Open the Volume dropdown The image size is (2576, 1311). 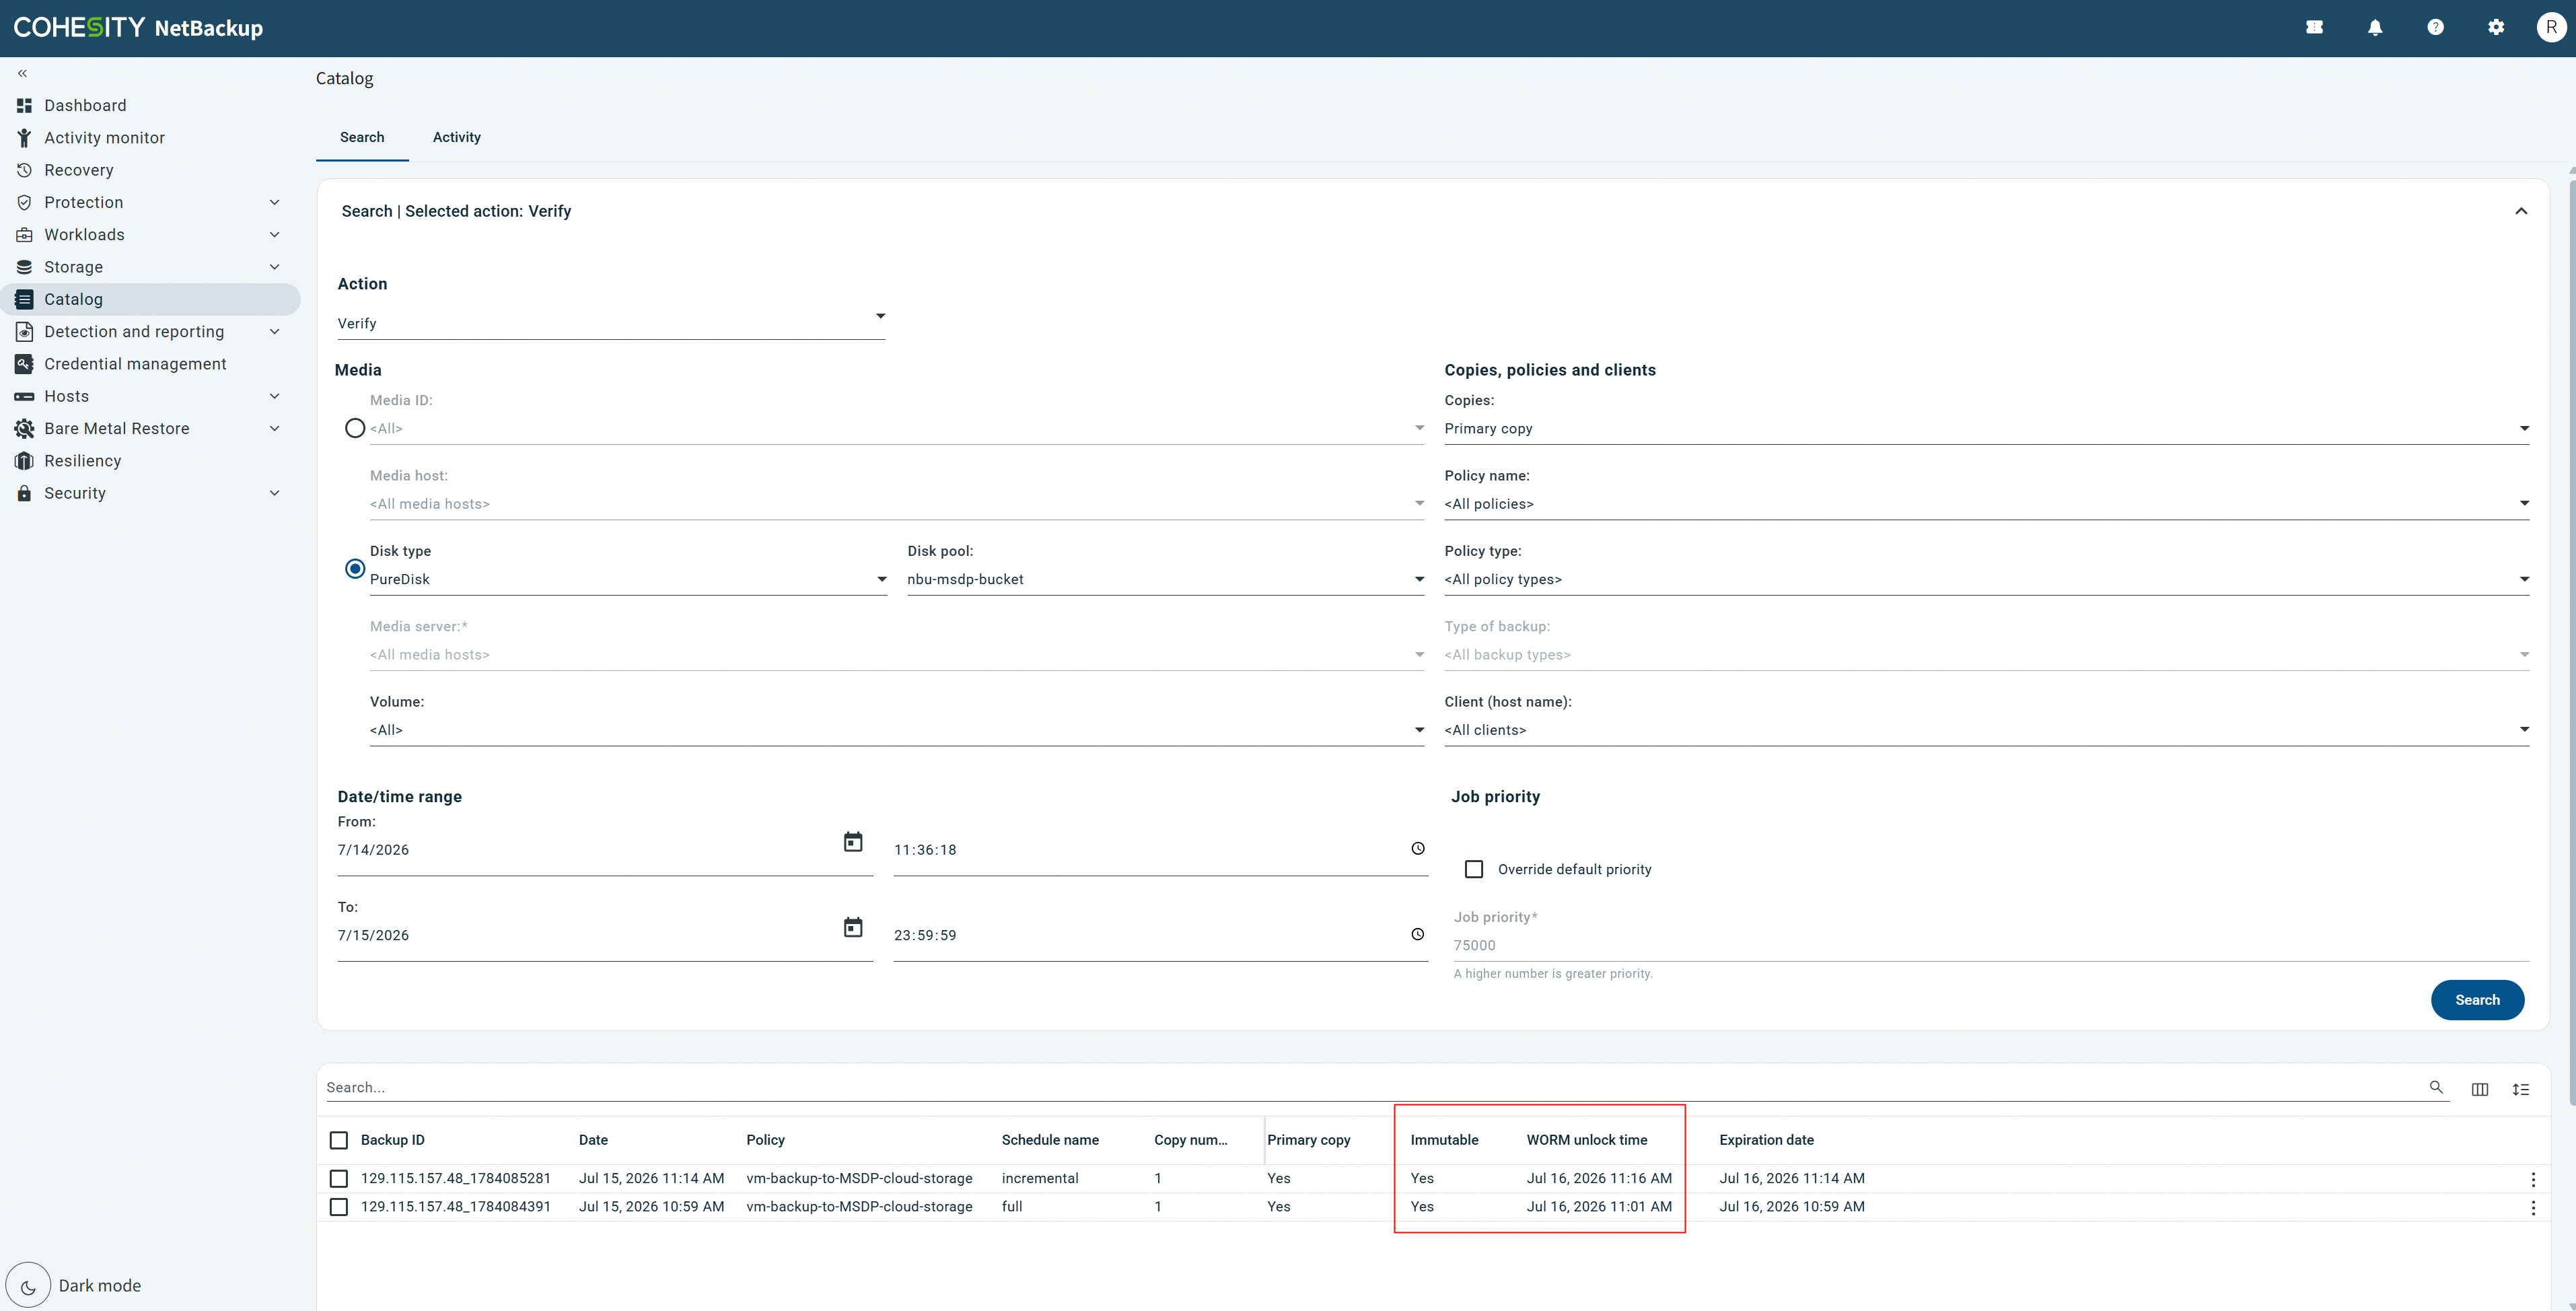point(897,730)
